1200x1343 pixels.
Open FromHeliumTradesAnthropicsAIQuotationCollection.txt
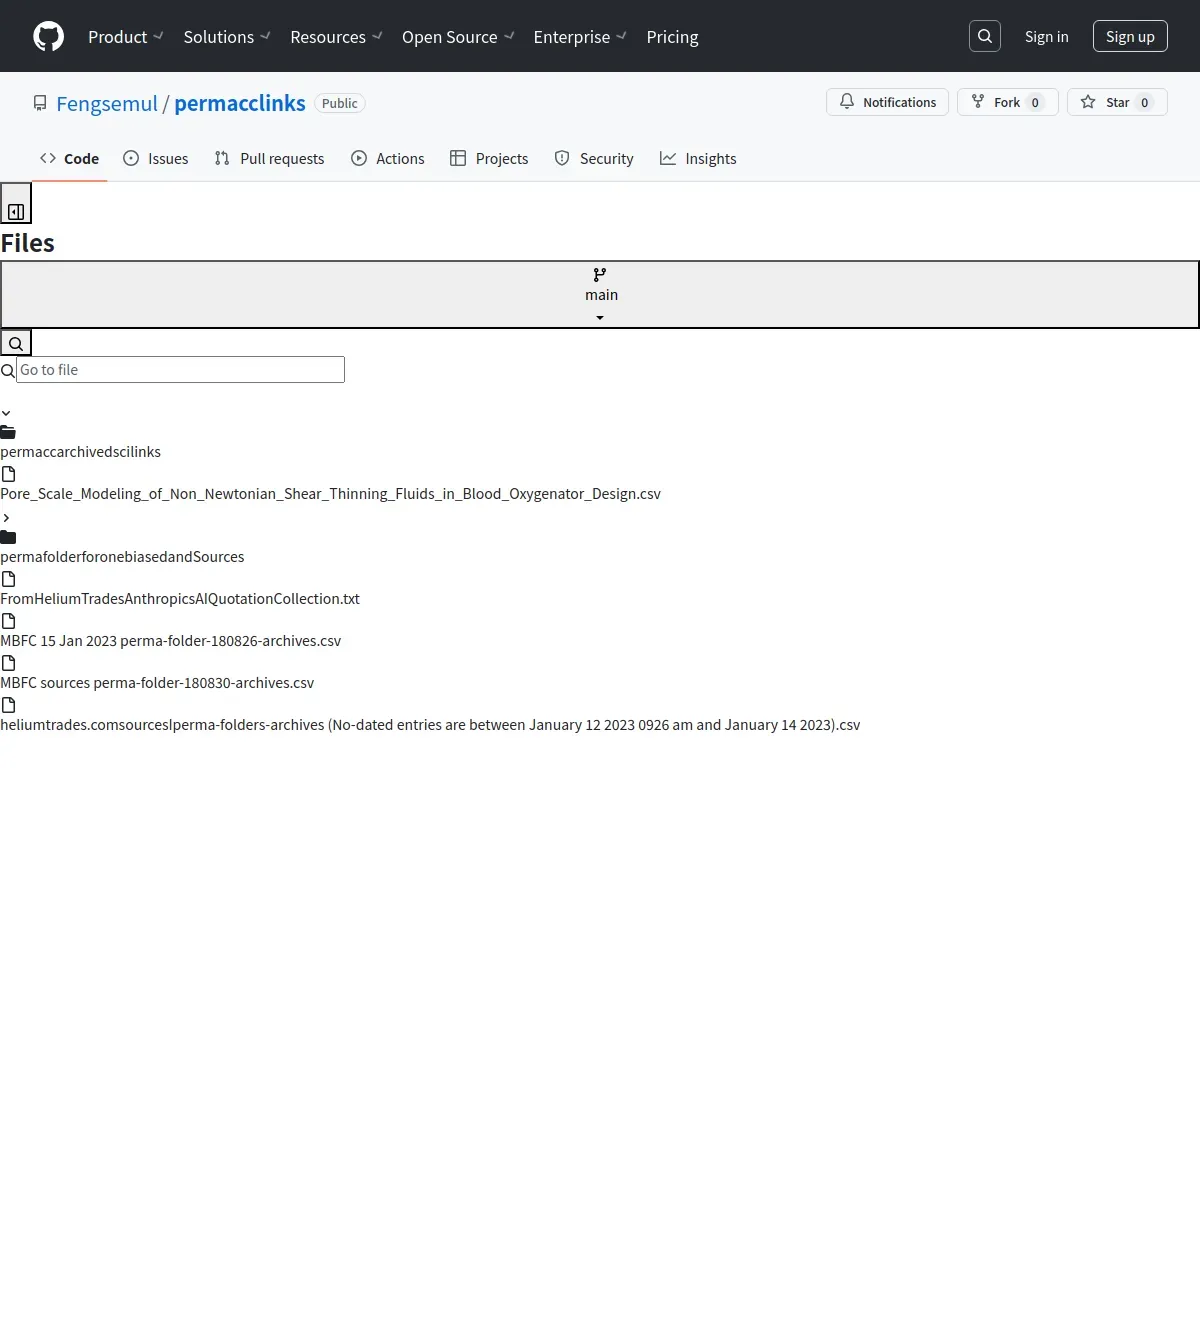pos(180,599)
